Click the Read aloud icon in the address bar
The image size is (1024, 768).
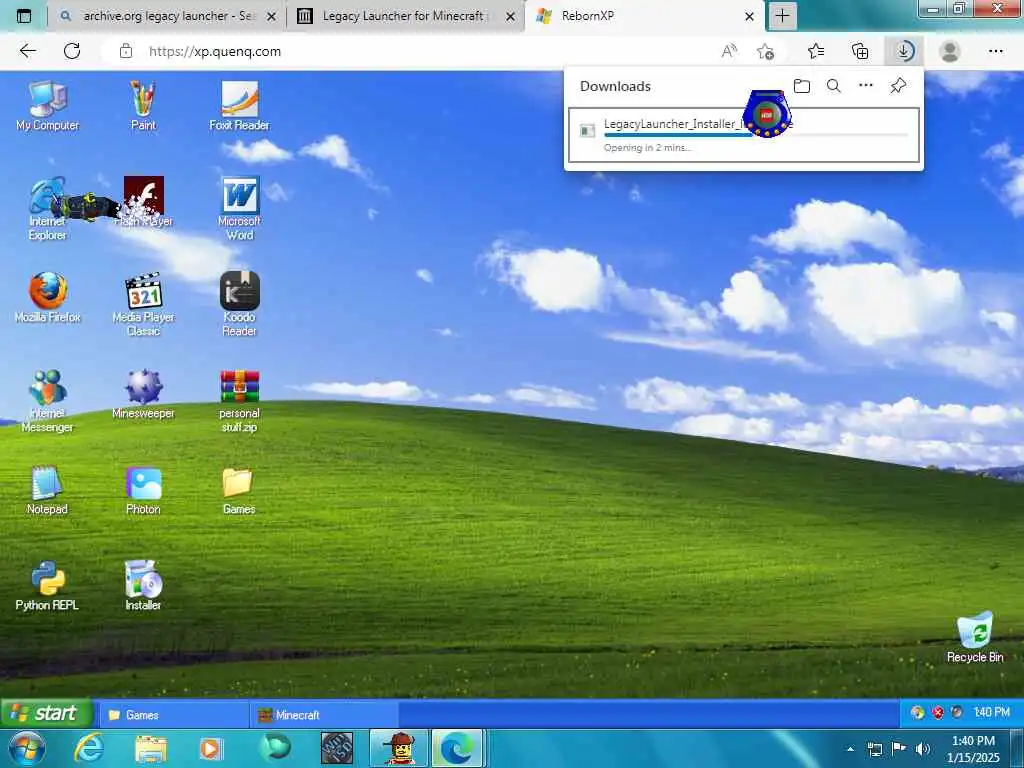[x=729, y=51]
